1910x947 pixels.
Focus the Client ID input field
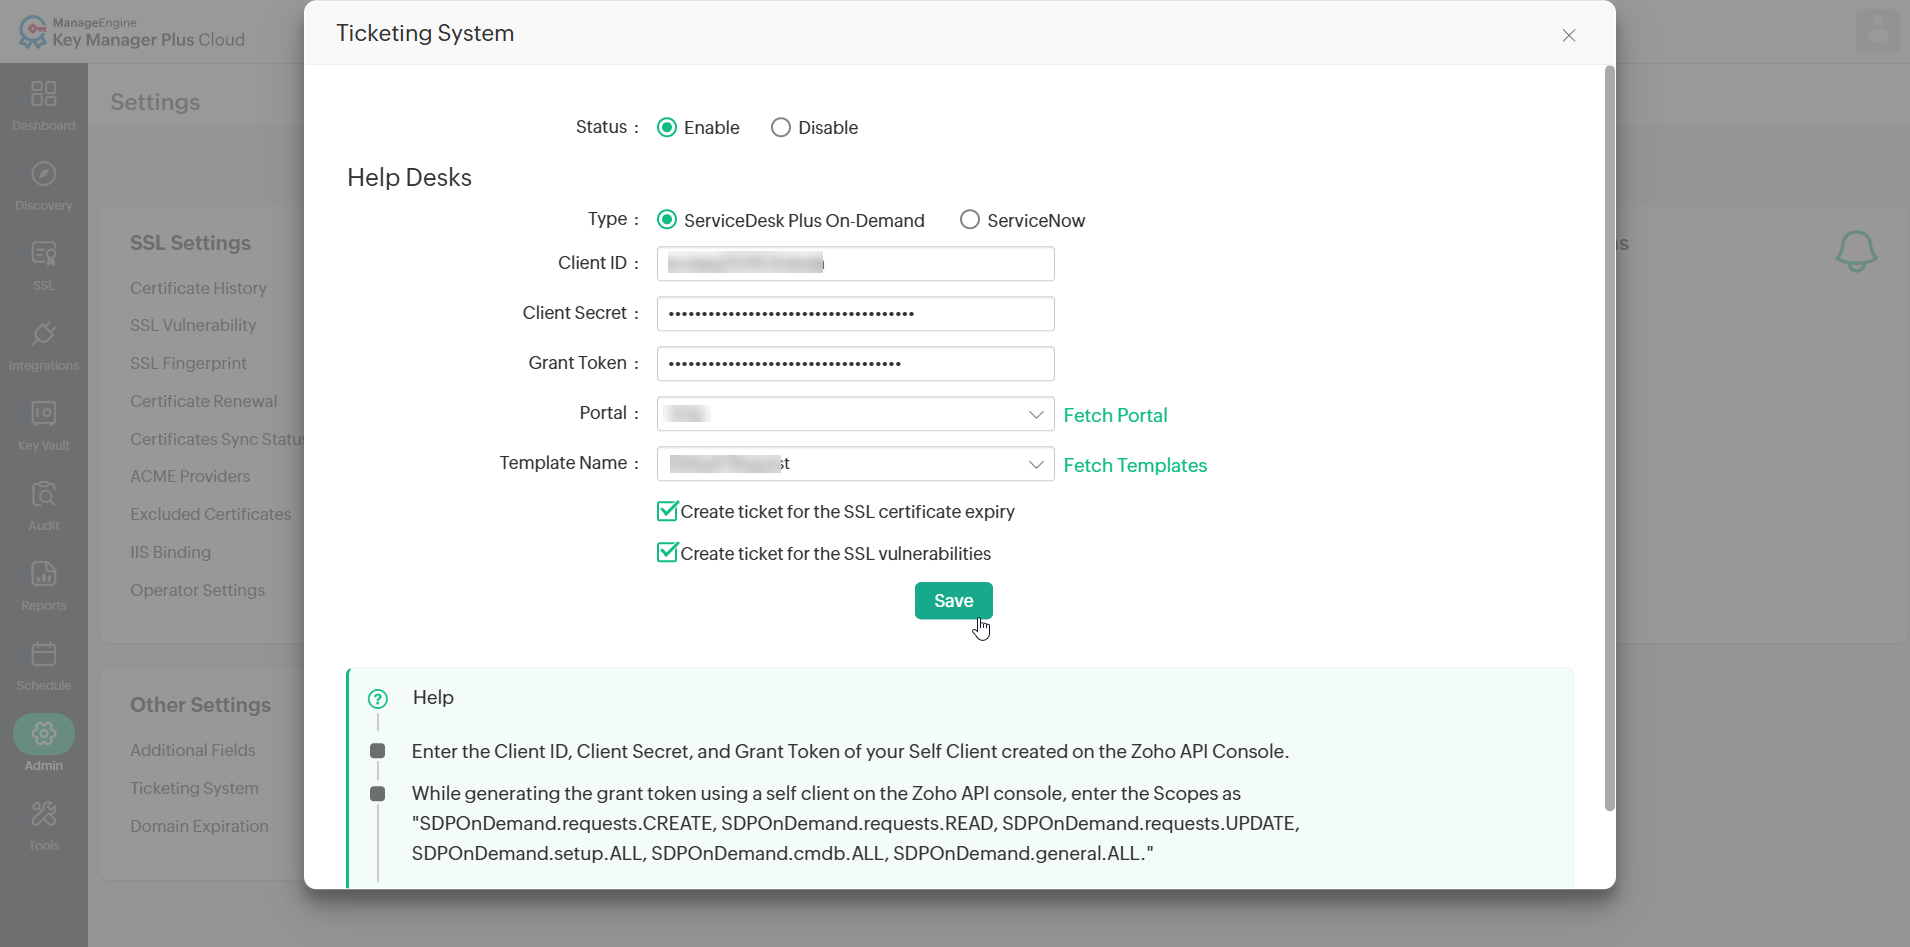coord(855,264)
